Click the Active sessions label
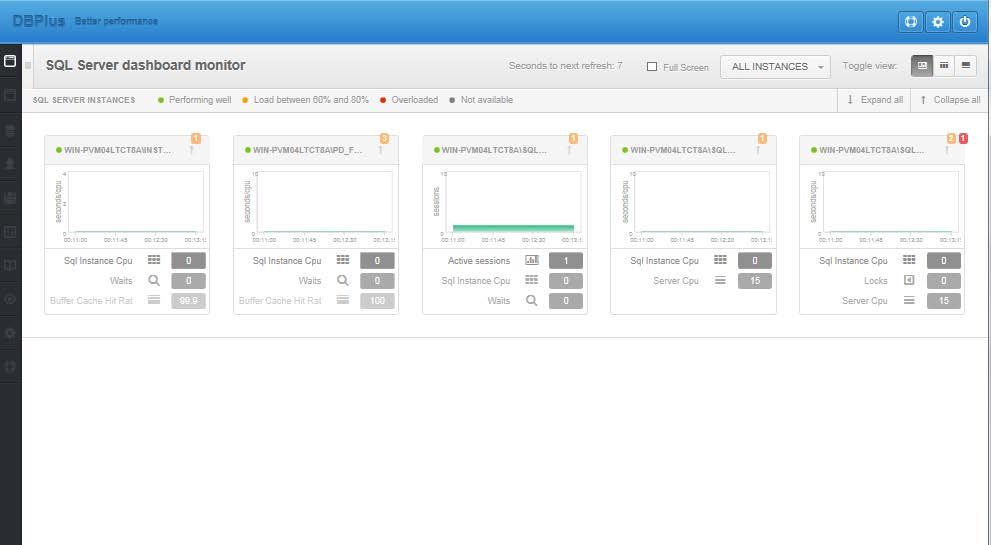991x545 pixels. coord(478,260)
